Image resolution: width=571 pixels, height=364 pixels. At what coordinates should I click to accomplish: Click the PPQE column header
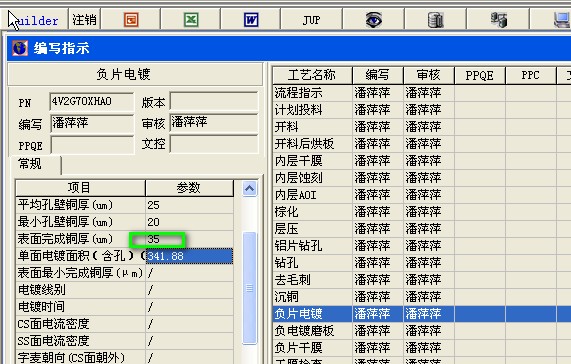(480, 75)
